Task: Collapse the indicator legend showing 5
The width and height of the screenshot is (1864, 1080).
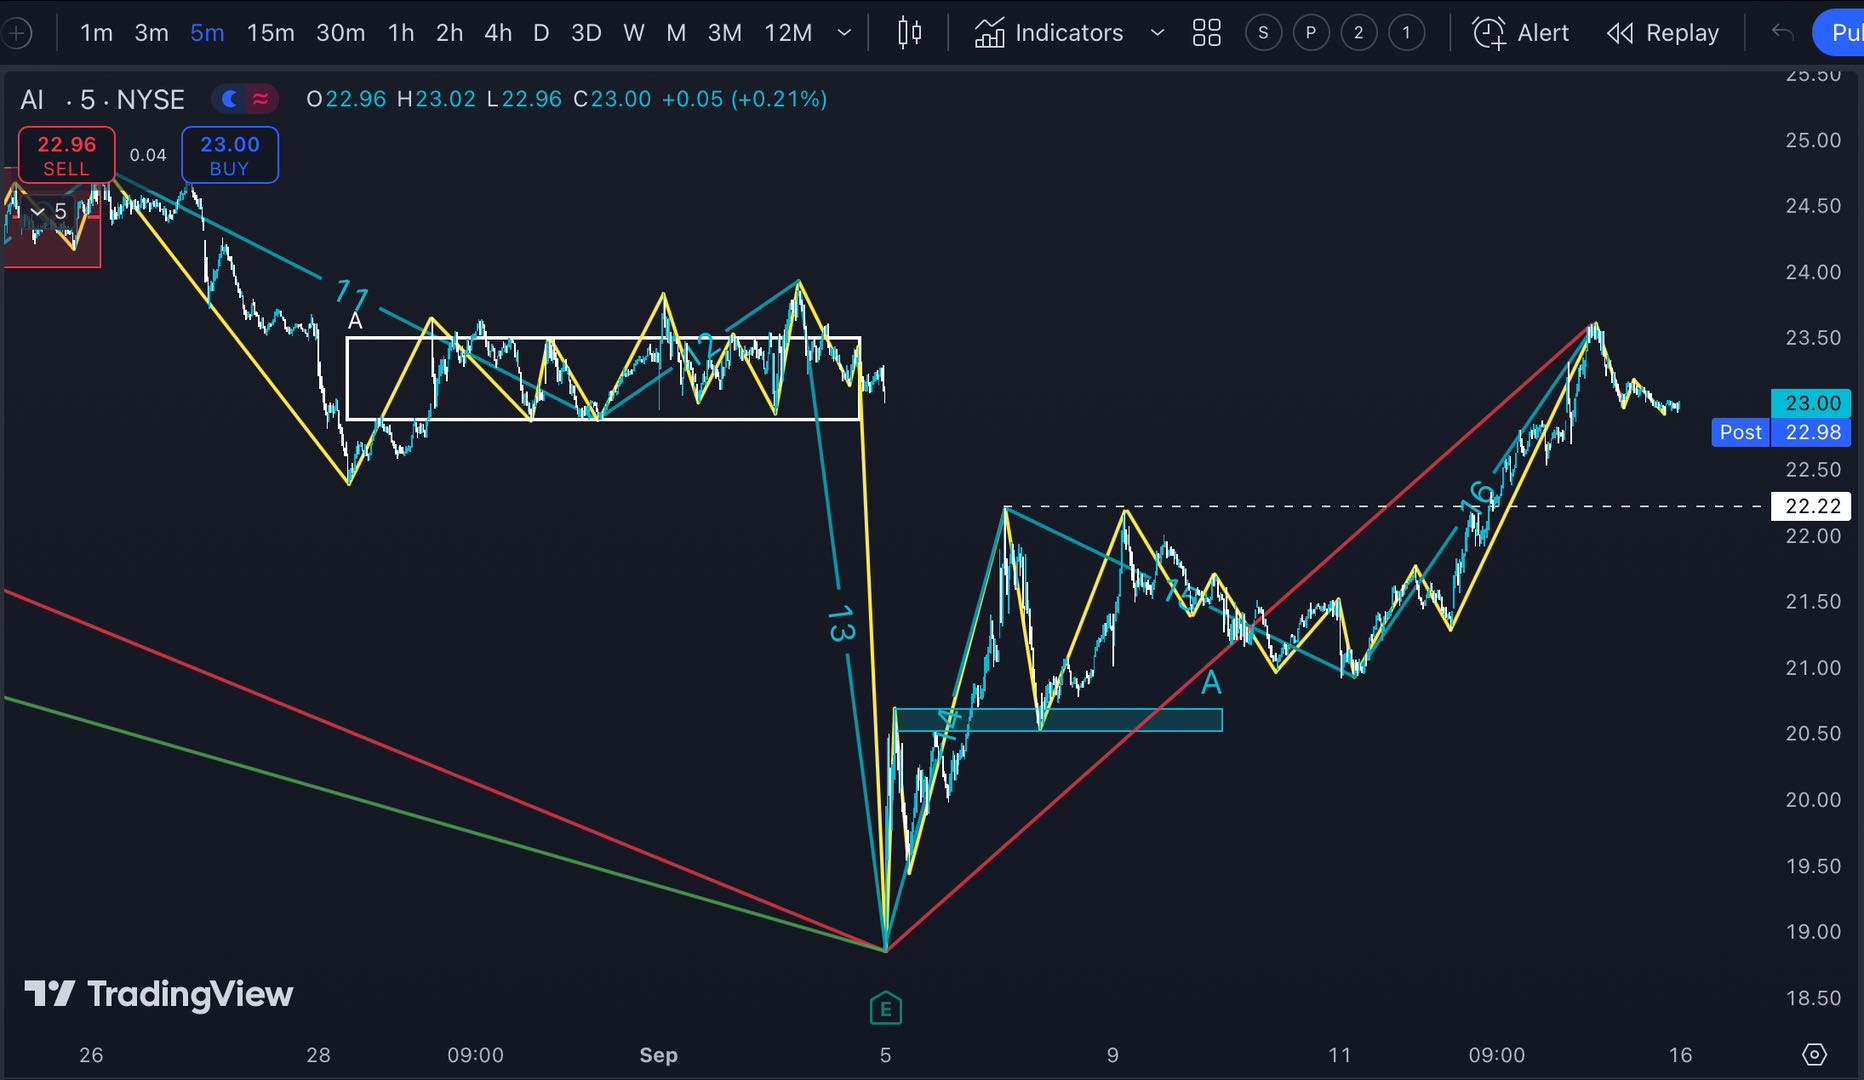Action: pyautogui.click(x=38, y=212)
